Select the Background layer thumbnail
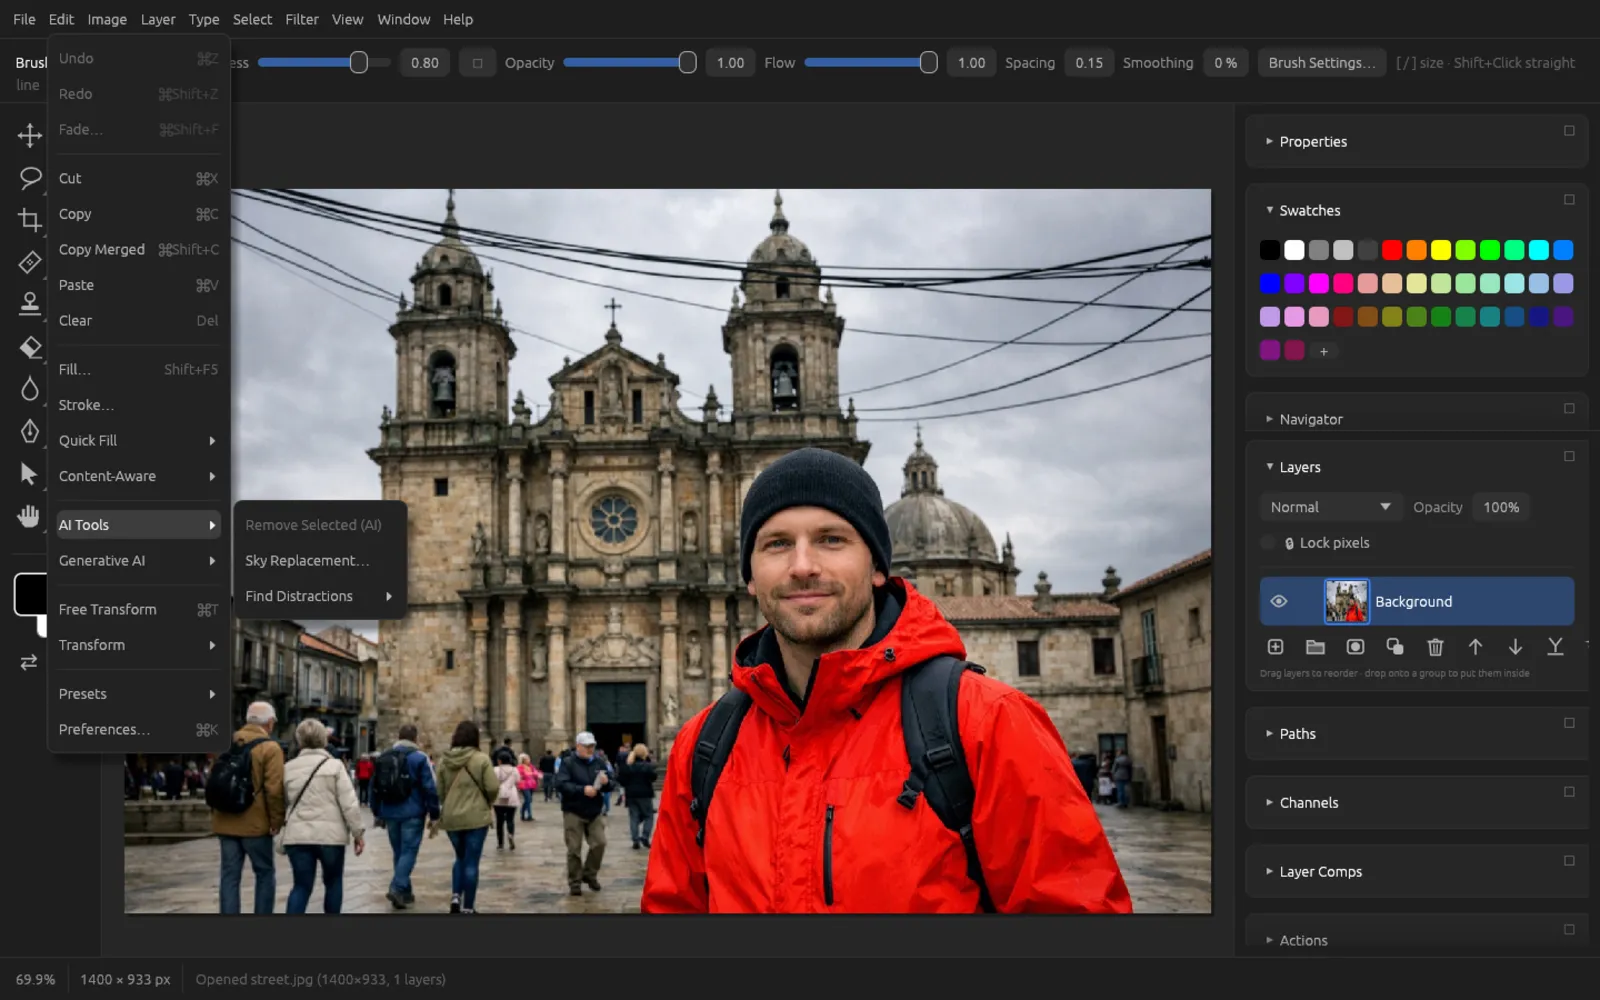1600x1000 pixels. (x=1346, y=601)
